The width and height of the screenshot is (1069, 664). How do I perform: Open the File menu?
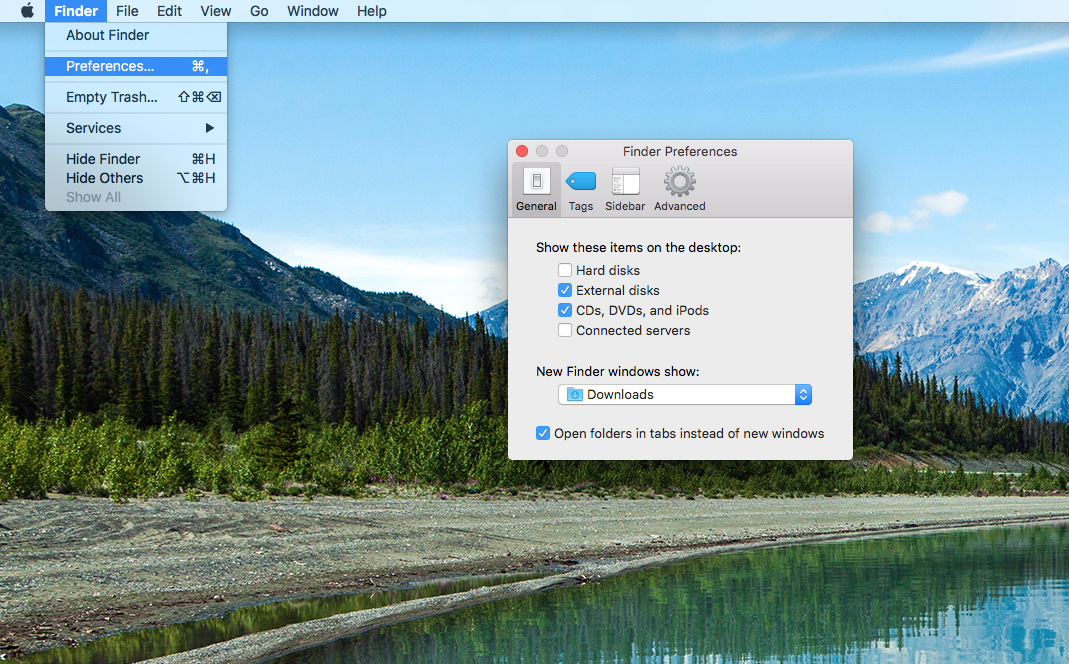coord(127,11)
